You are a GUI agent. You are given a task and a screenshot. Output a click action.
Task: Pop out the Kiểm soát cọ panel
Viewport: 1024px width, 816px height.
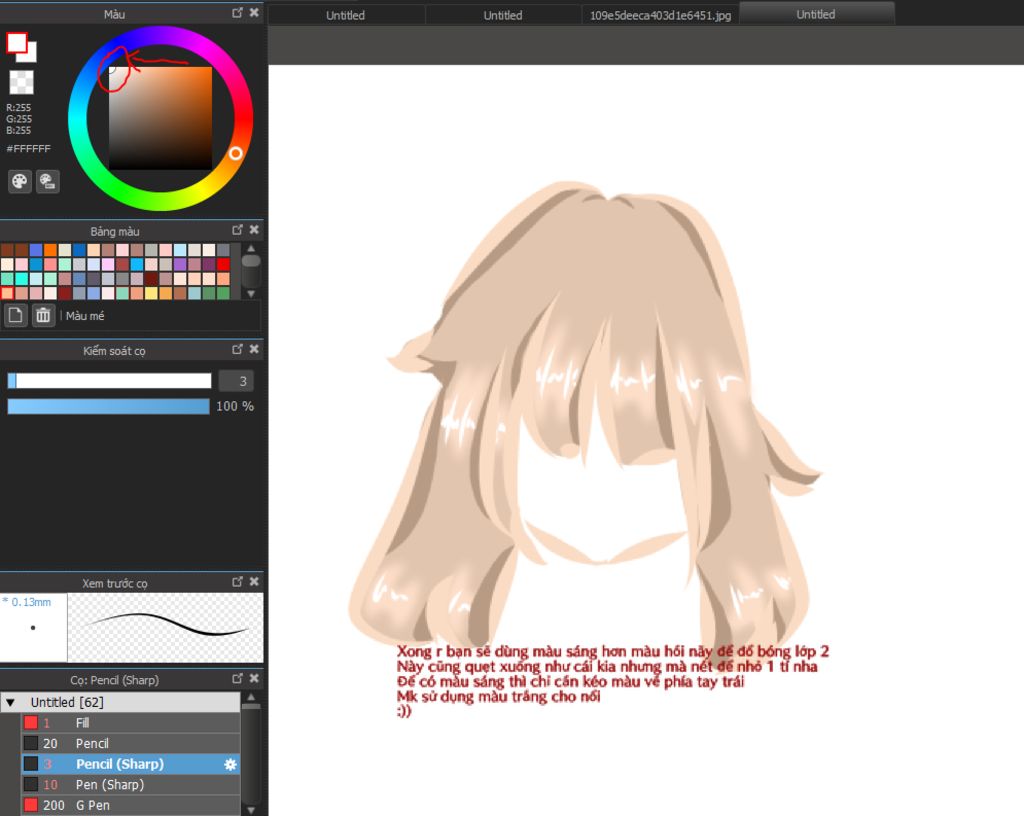[237, 350]
